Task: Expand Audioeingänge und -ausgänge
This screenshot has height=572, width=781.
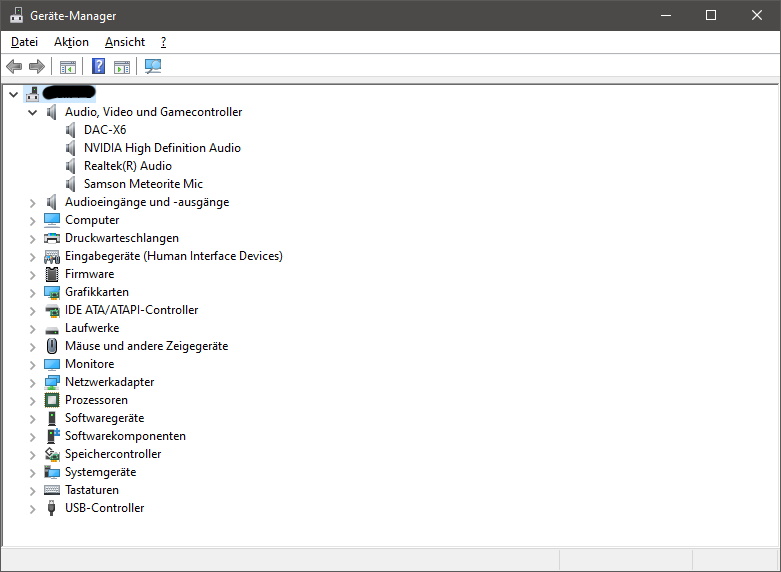Action: coord(32,203)
